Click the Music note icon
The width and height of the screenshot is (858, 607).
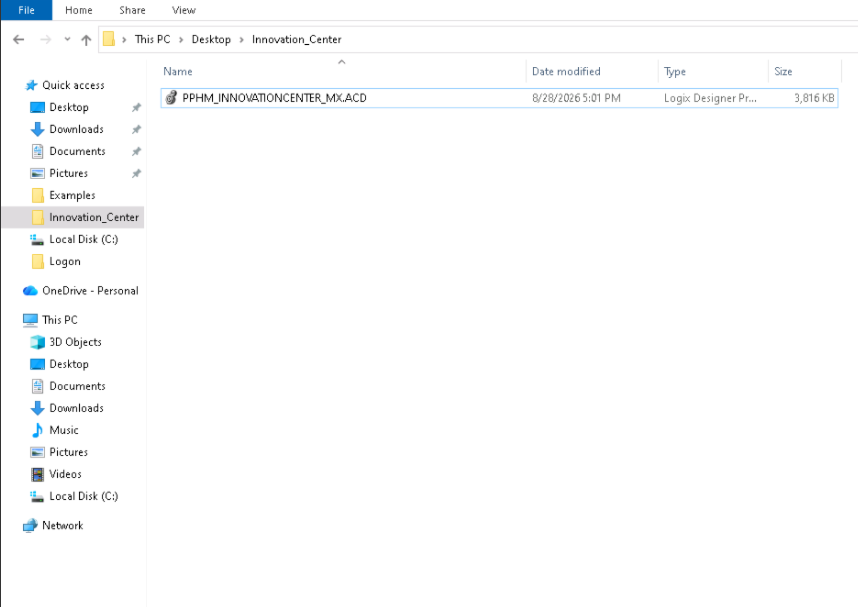coord(37,430)
